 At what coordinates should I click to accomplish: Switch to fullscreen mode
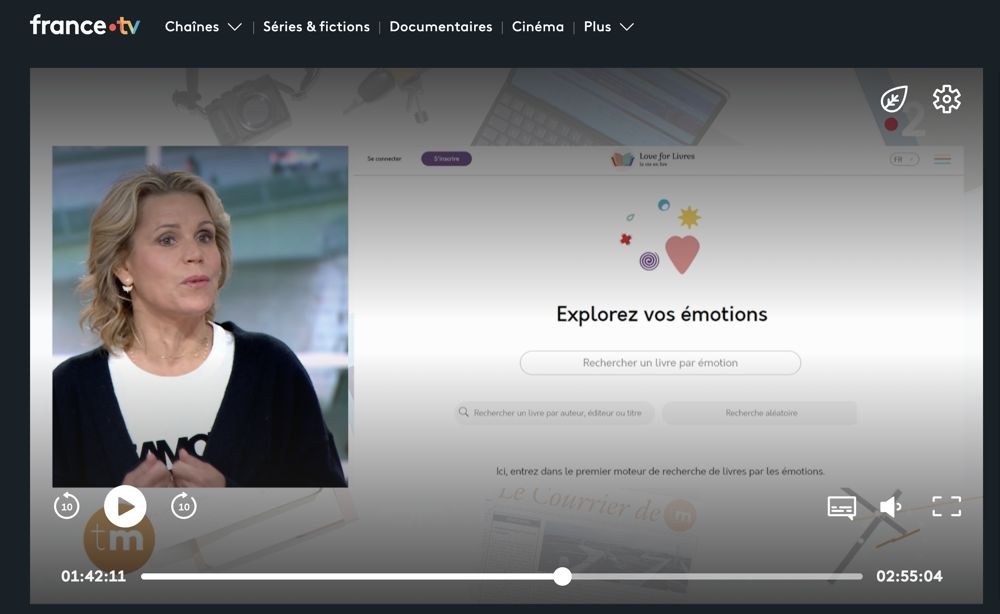point(946,506)
